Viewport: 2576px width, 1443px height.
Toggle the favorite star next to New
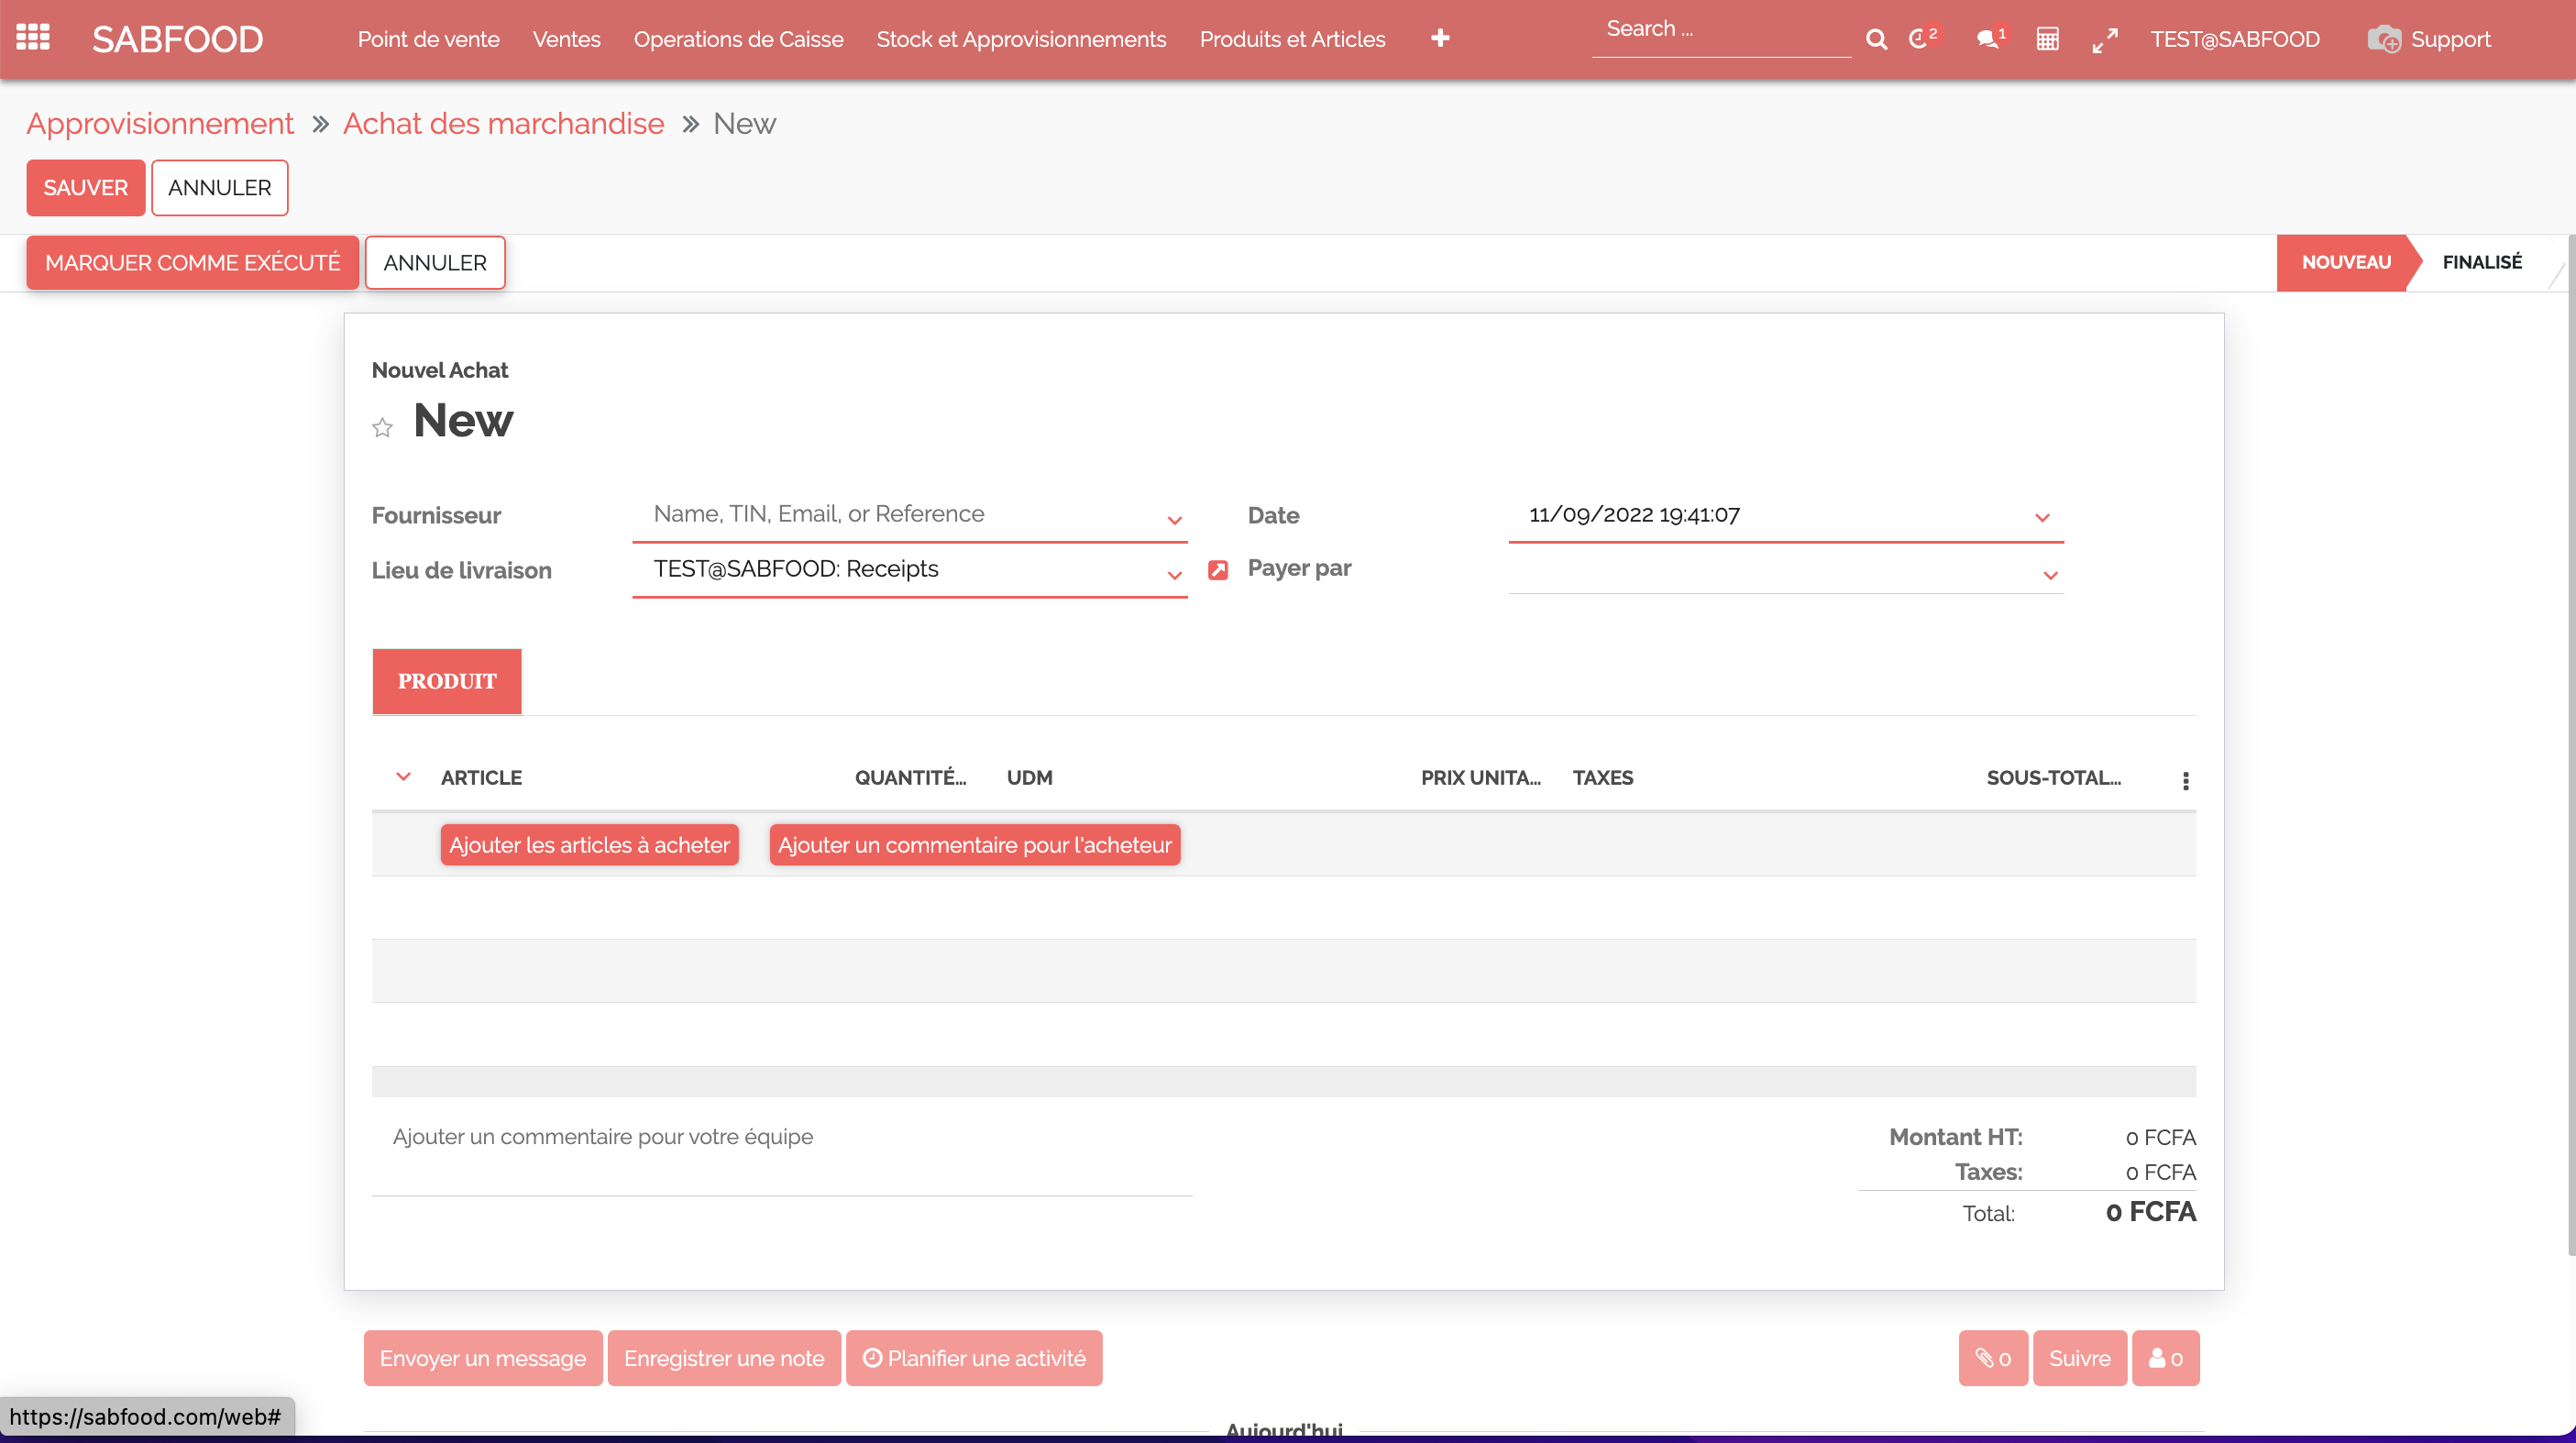click(x=382, y=428)
